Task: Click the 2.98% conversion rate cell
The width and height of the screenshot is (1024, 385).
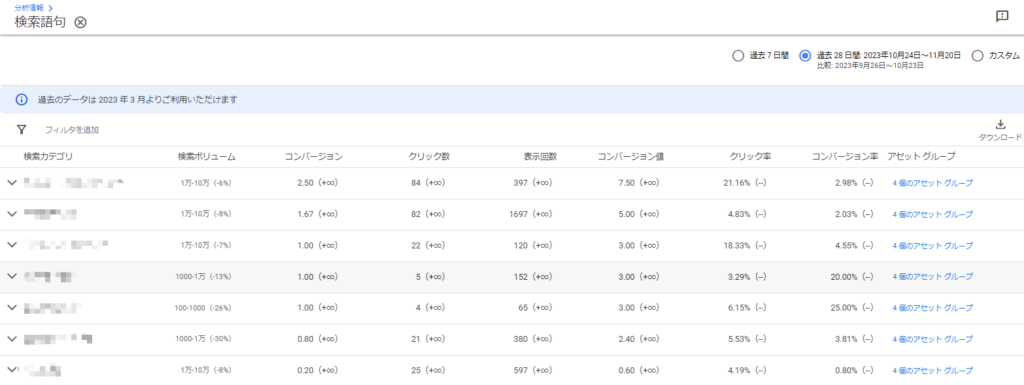Action: pyautogui.click(x=854, y=183)
